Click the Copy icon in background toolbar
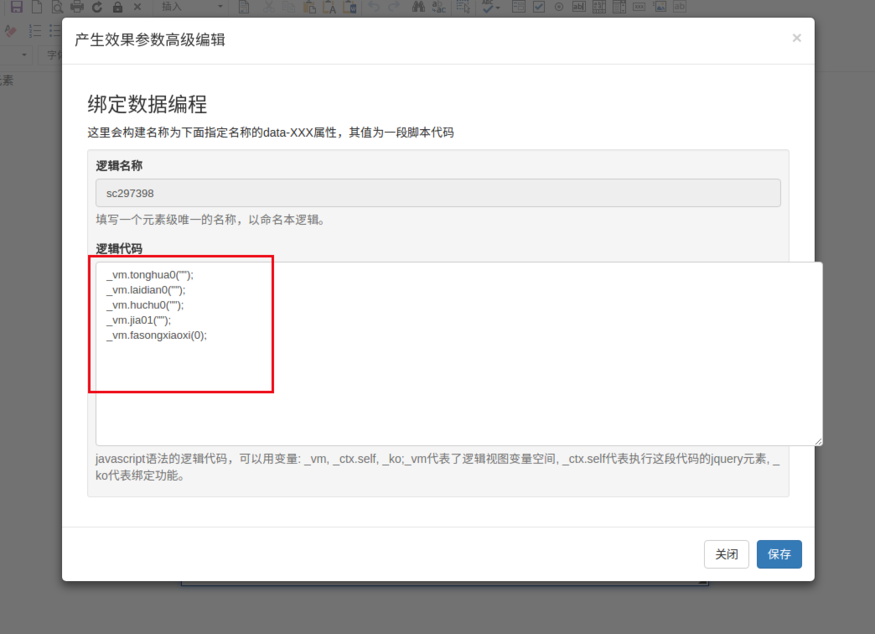Screen dimensions: 875x634 (x=289, y=7)
